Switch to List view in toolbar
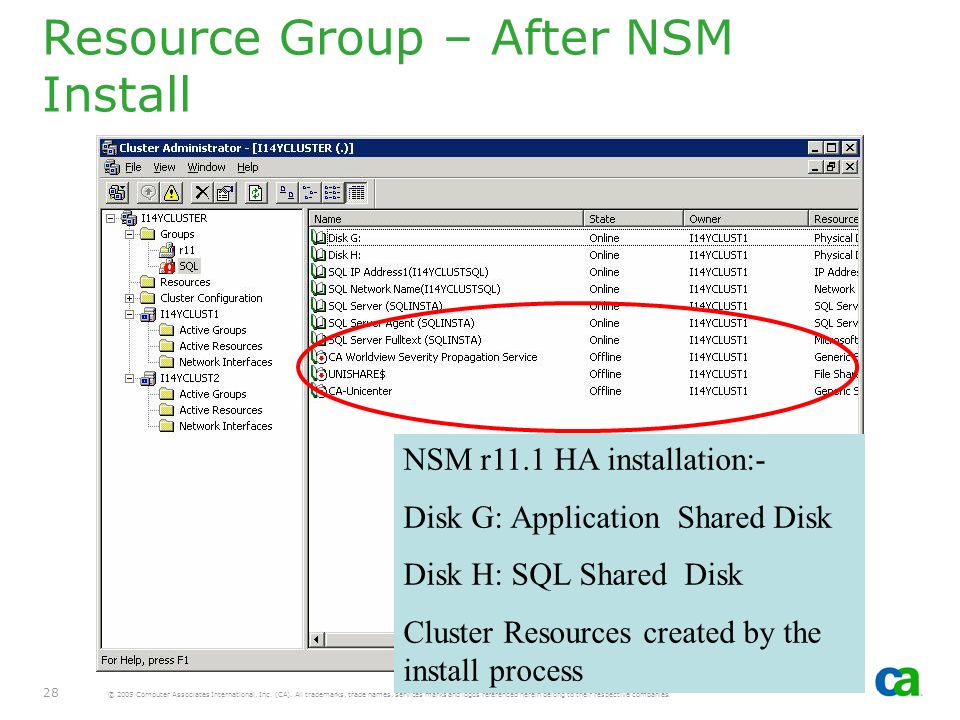 [332, 193]
